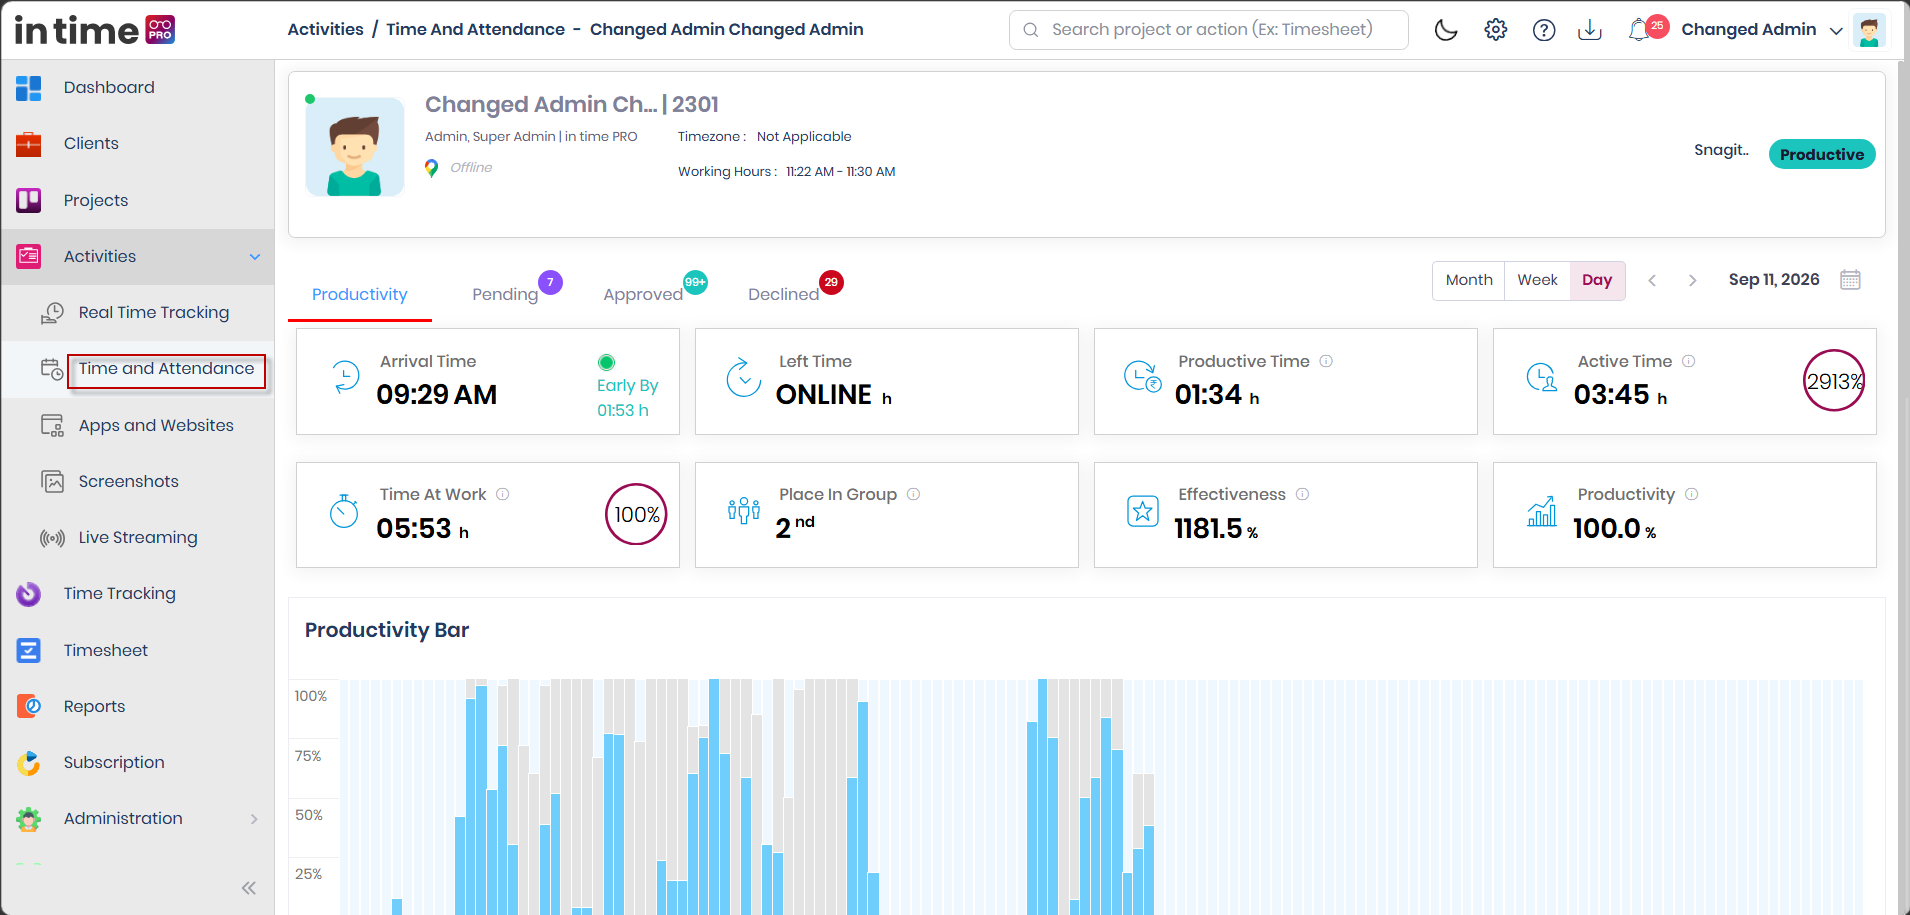Switch to Productivity tab
This screenshot has height=915, width=1910.
[360, 295]
